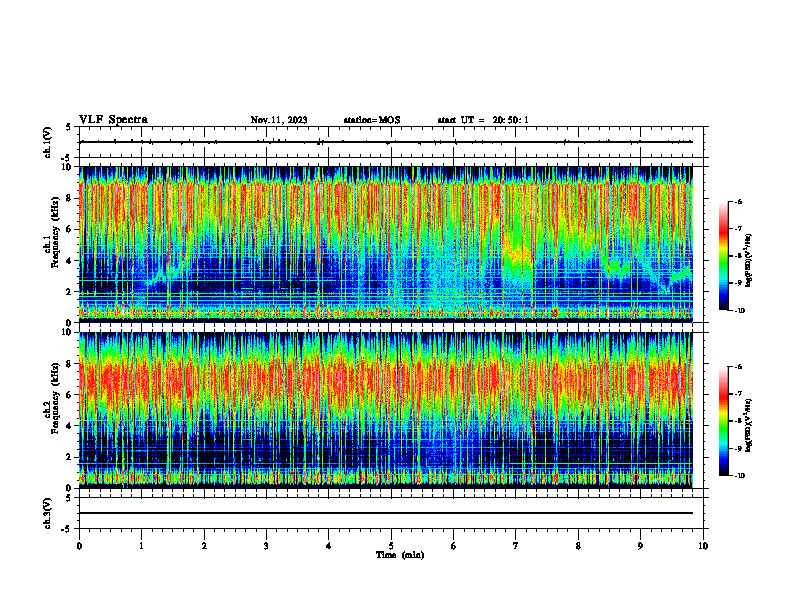The width and height of the screenshot is (792, 612).
Task: Click the ch.1 spectrogram color scale bar
Action: (723, 256)
